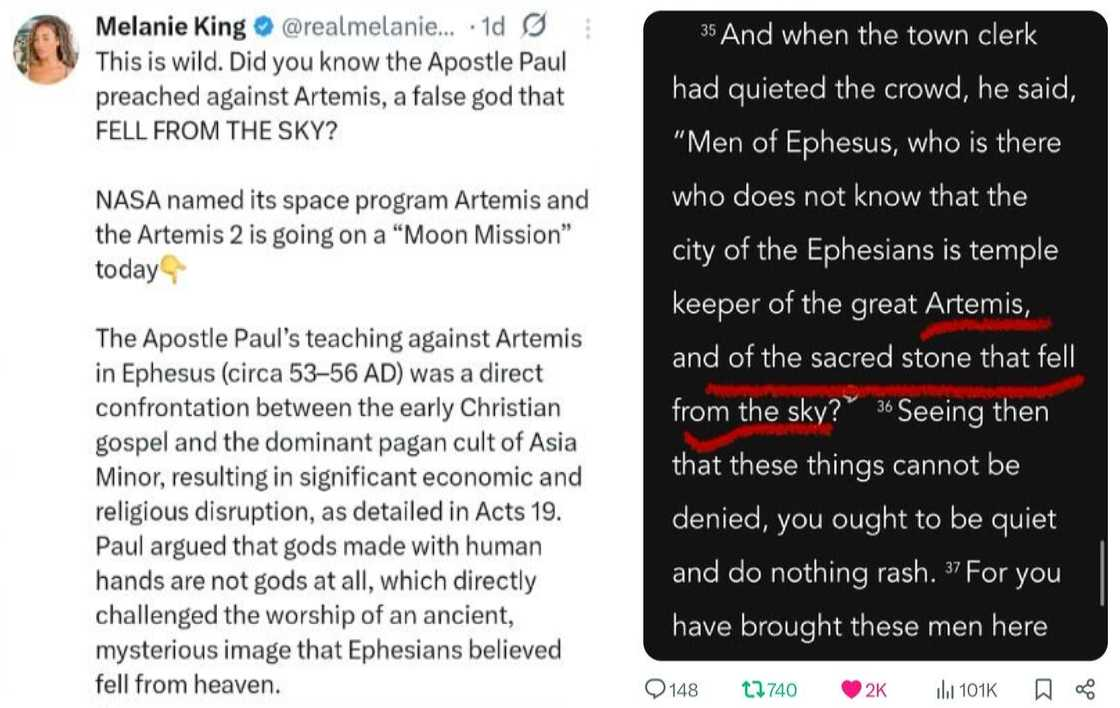Click the 148 replies count
Screen dimensions: 1120x708
(683, 689)
